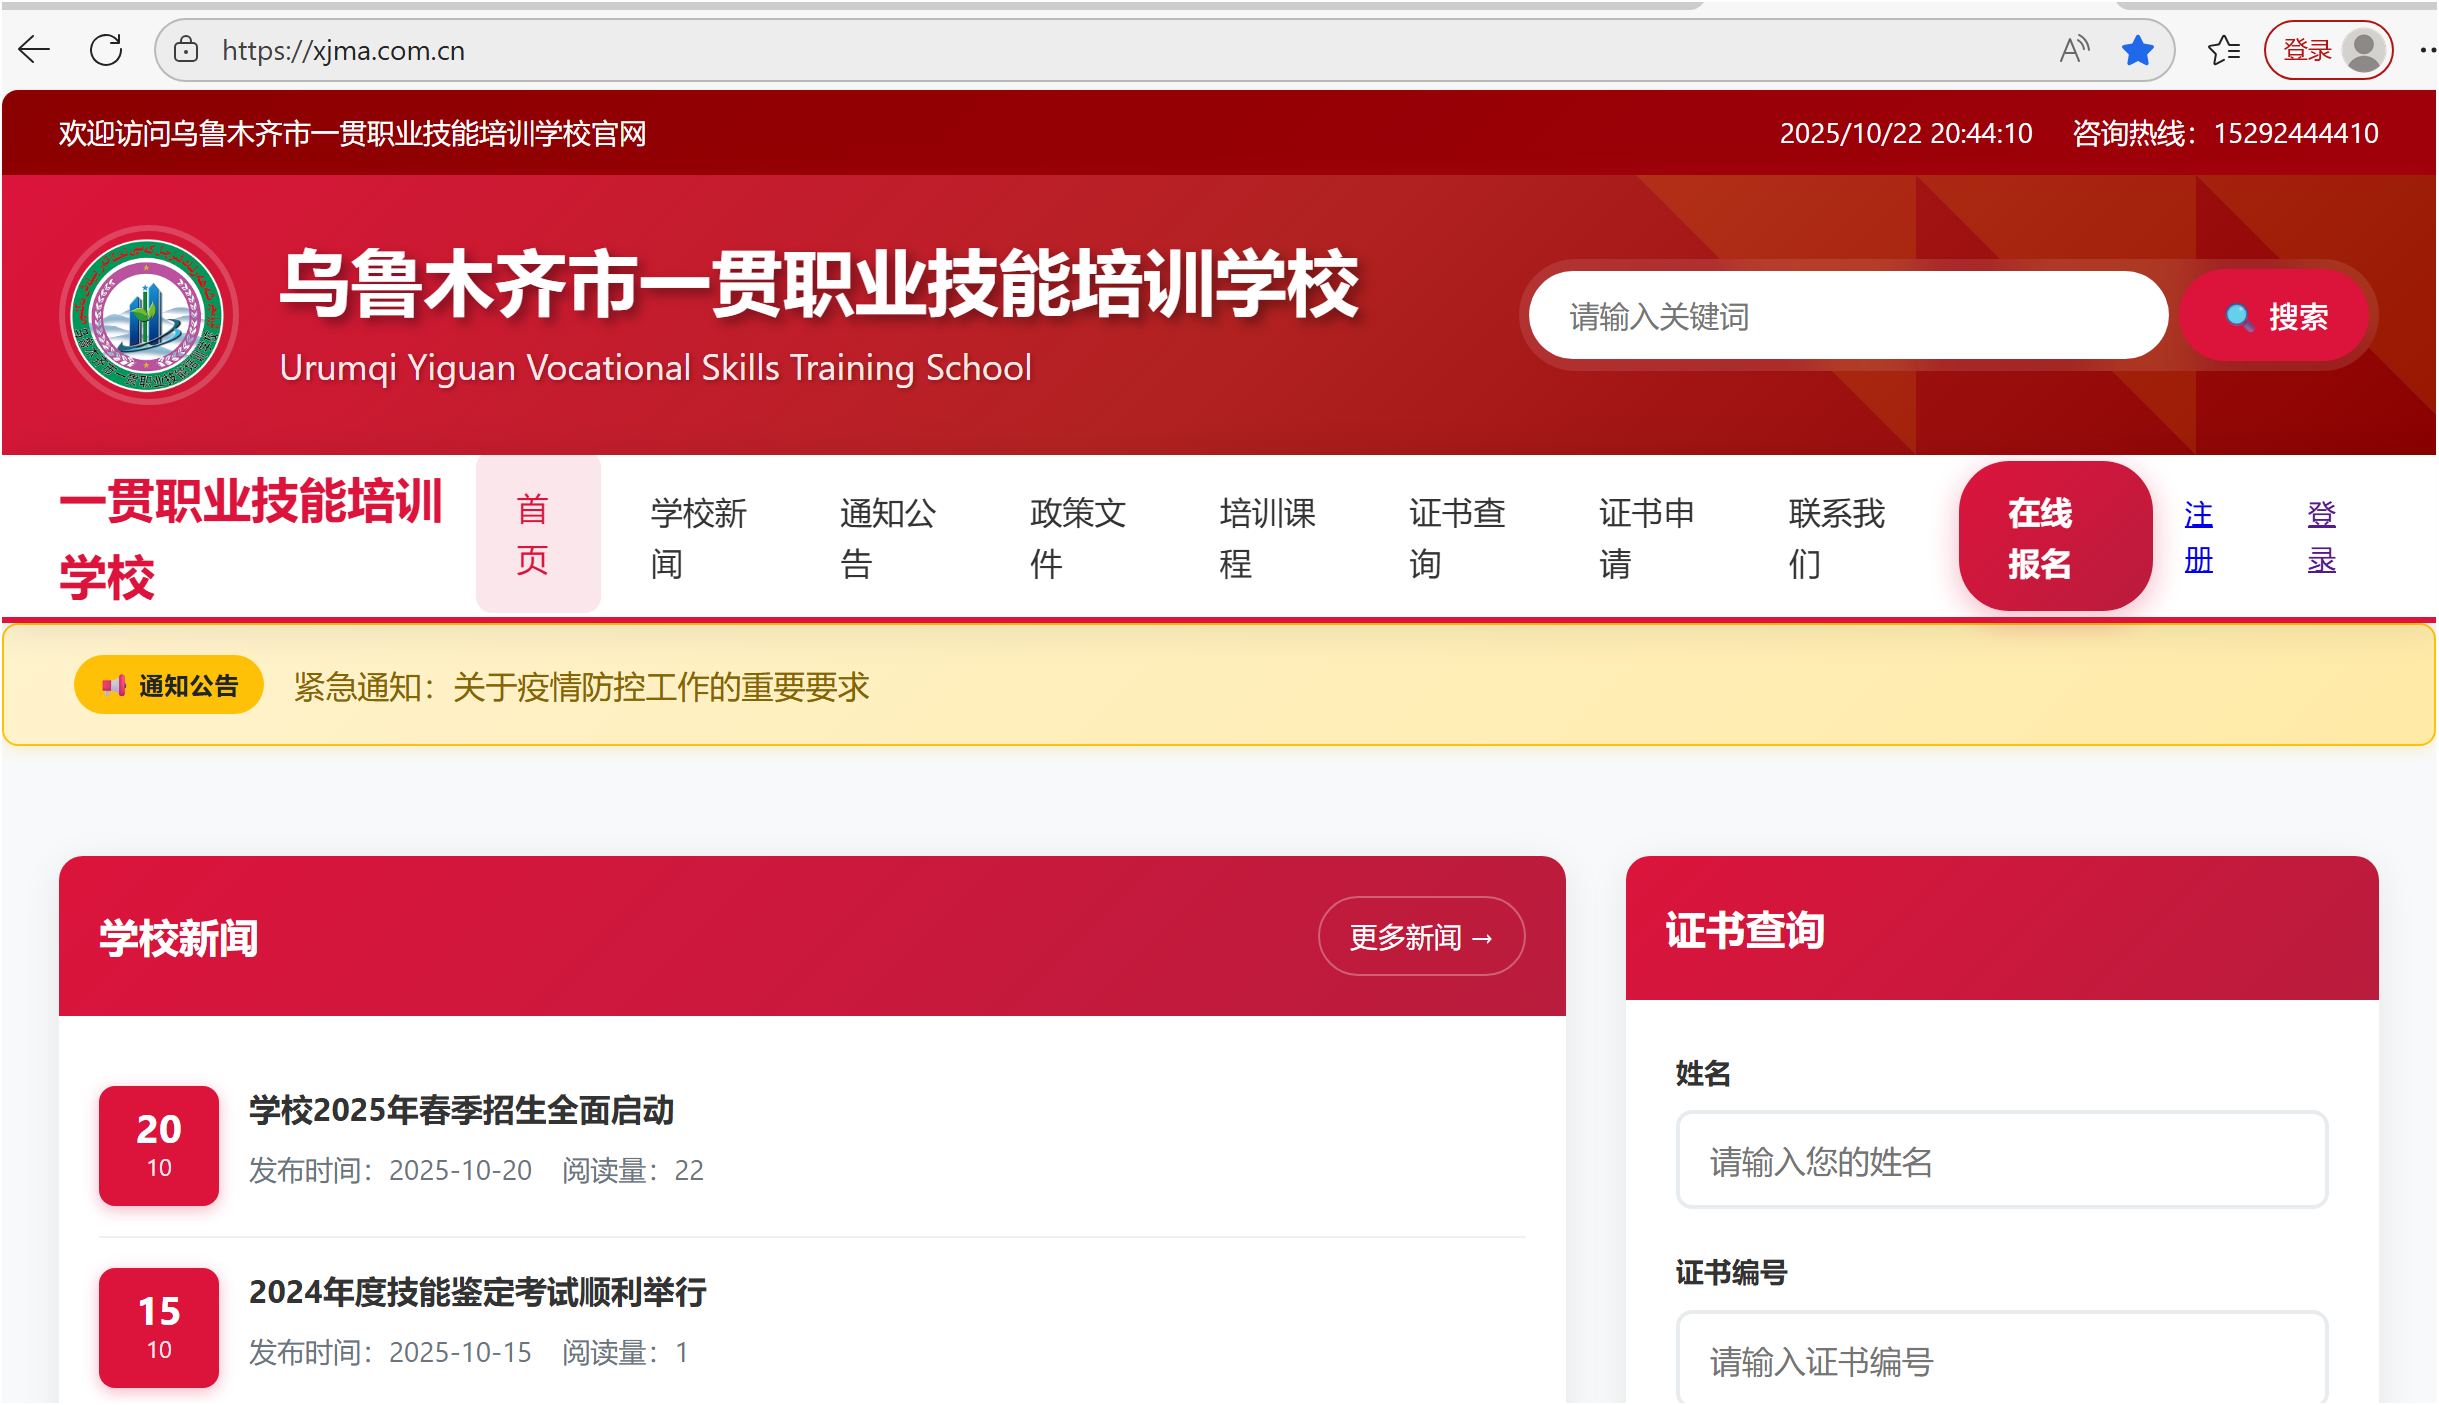Click the site info lock icon

(186, 50)
